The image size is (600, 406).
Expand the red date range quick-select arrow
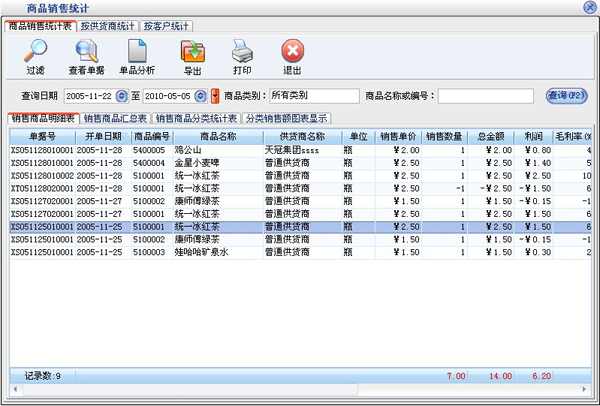pos(215,96)
